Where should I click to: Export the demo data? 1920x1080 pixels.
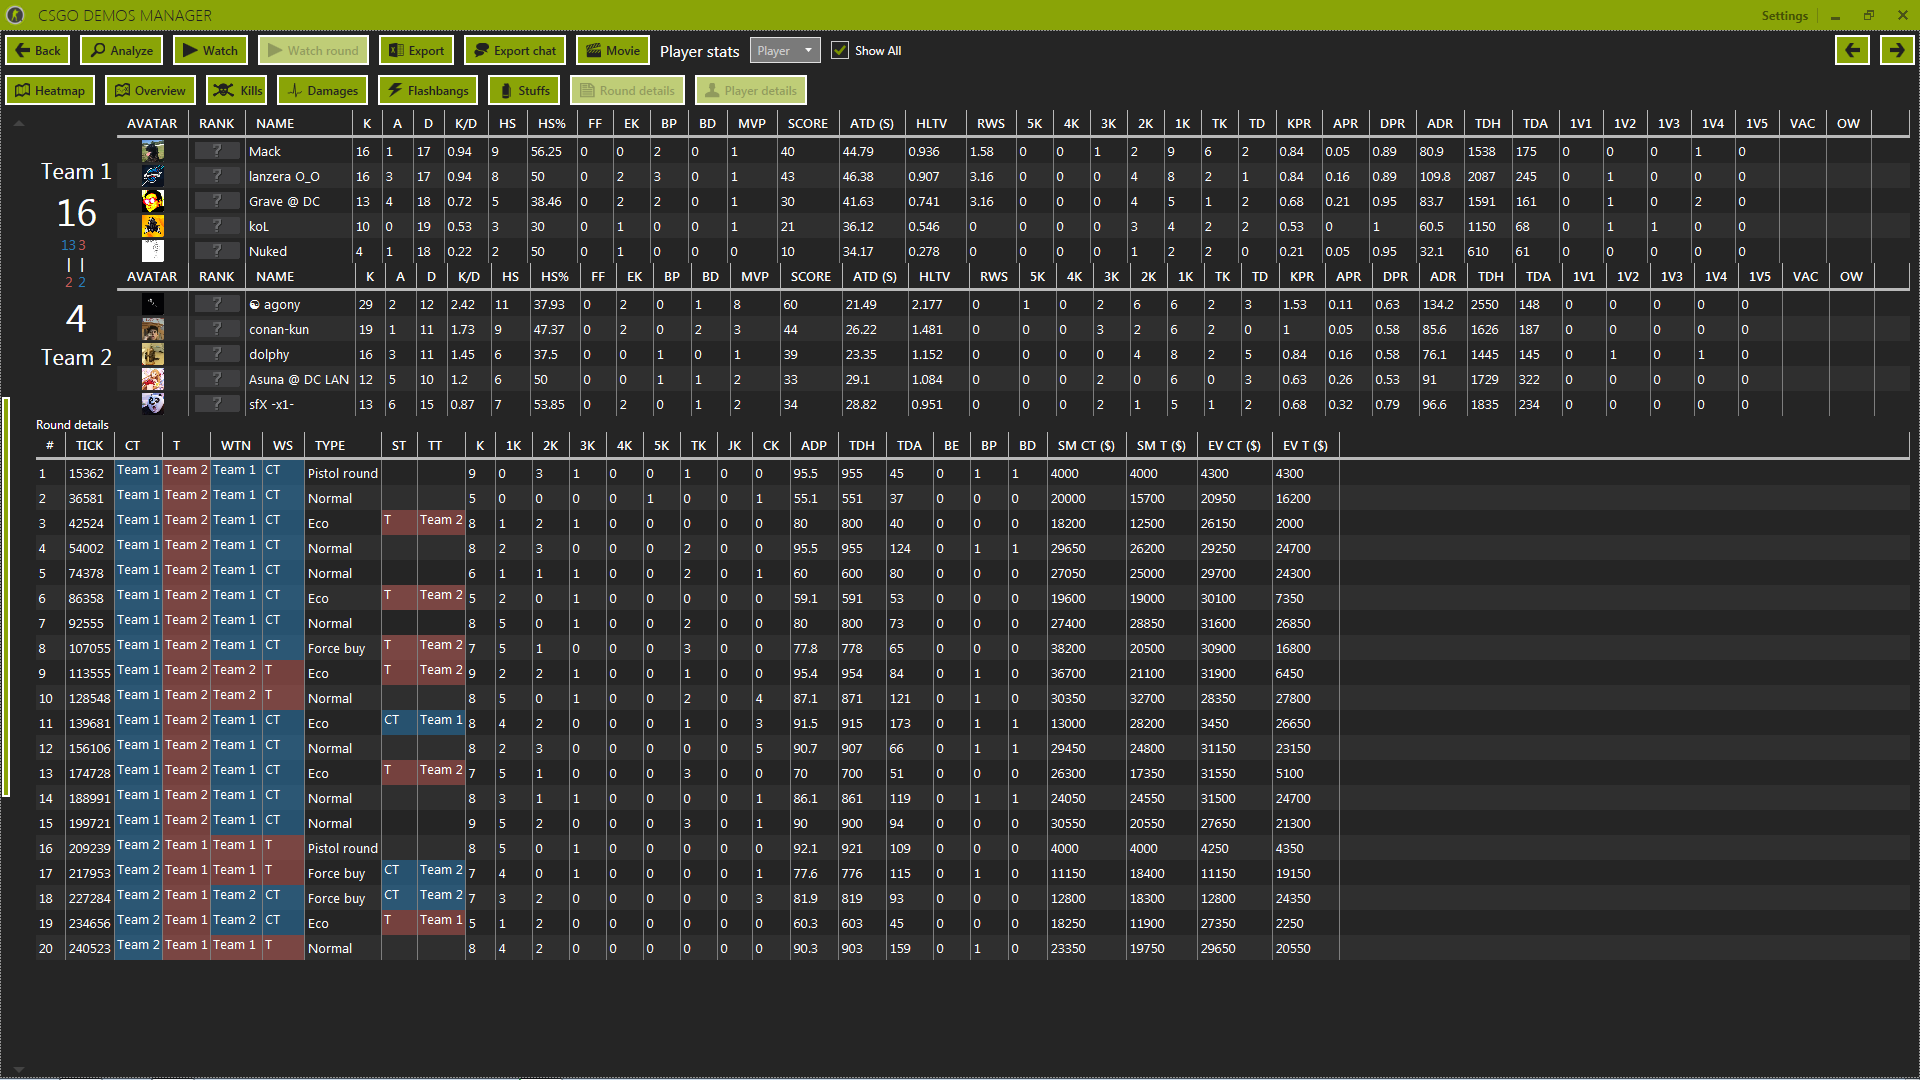point(416,51)
